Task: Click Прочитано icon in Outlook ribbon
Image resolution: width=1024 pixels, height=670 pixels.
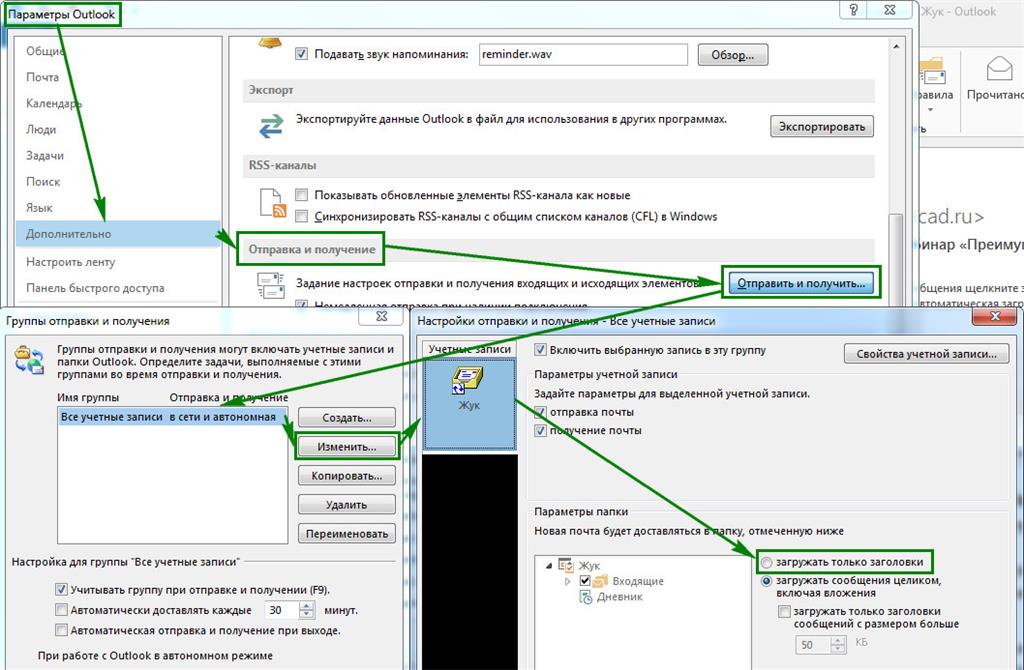Action: [999, 70]
